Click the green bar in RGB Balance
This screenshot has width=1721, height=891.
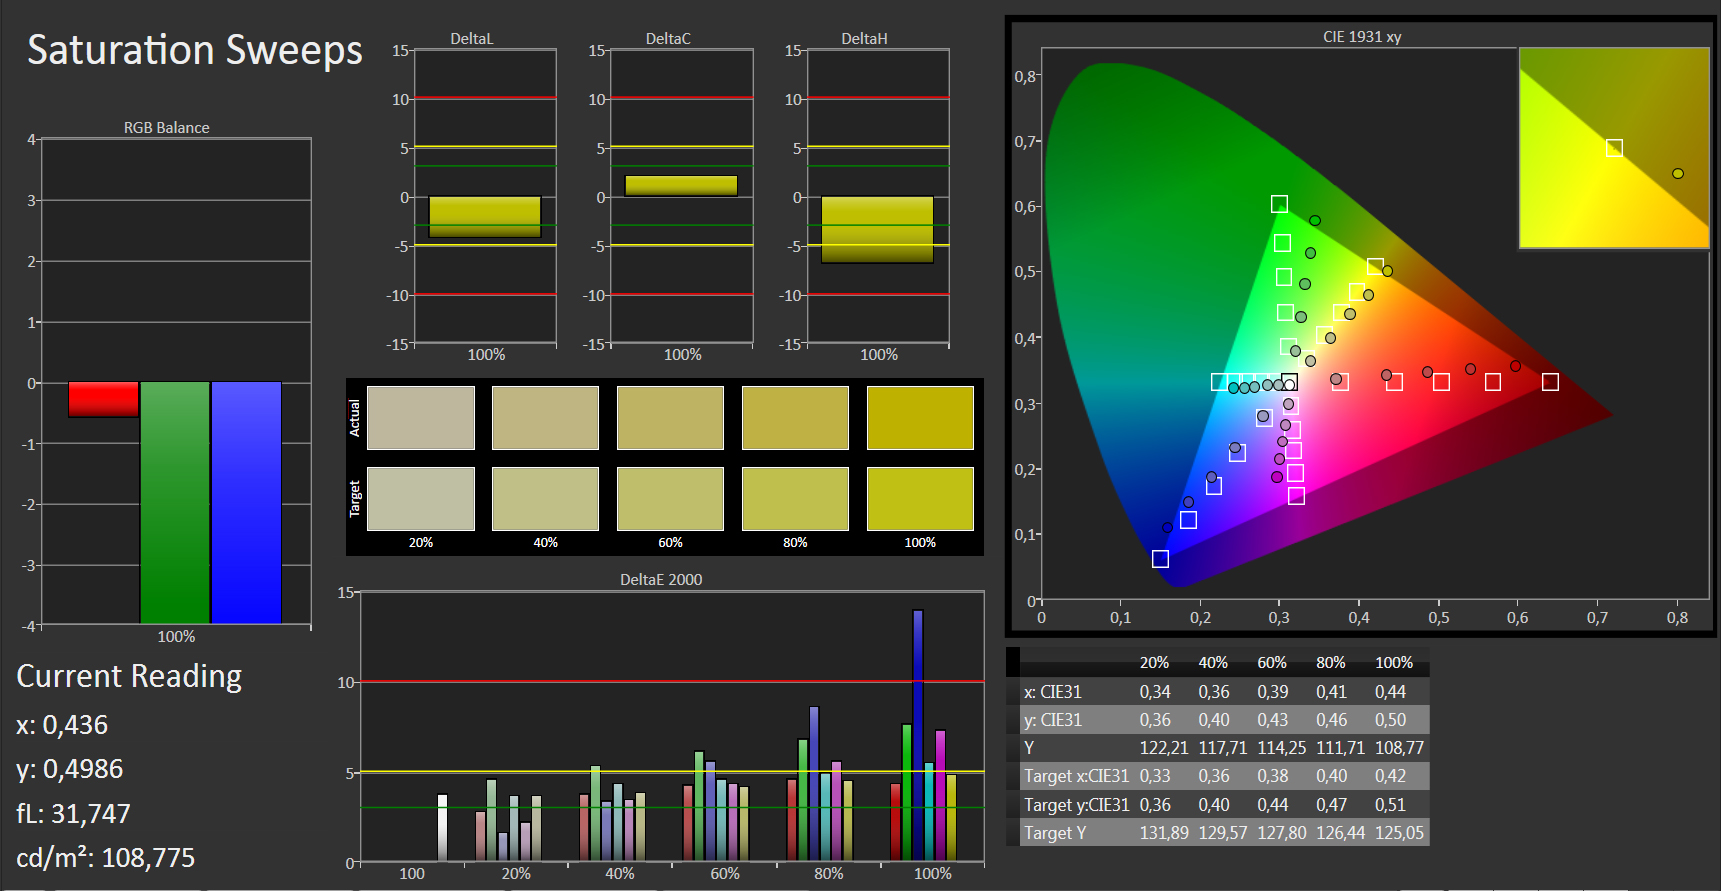(x=175, y=503)
